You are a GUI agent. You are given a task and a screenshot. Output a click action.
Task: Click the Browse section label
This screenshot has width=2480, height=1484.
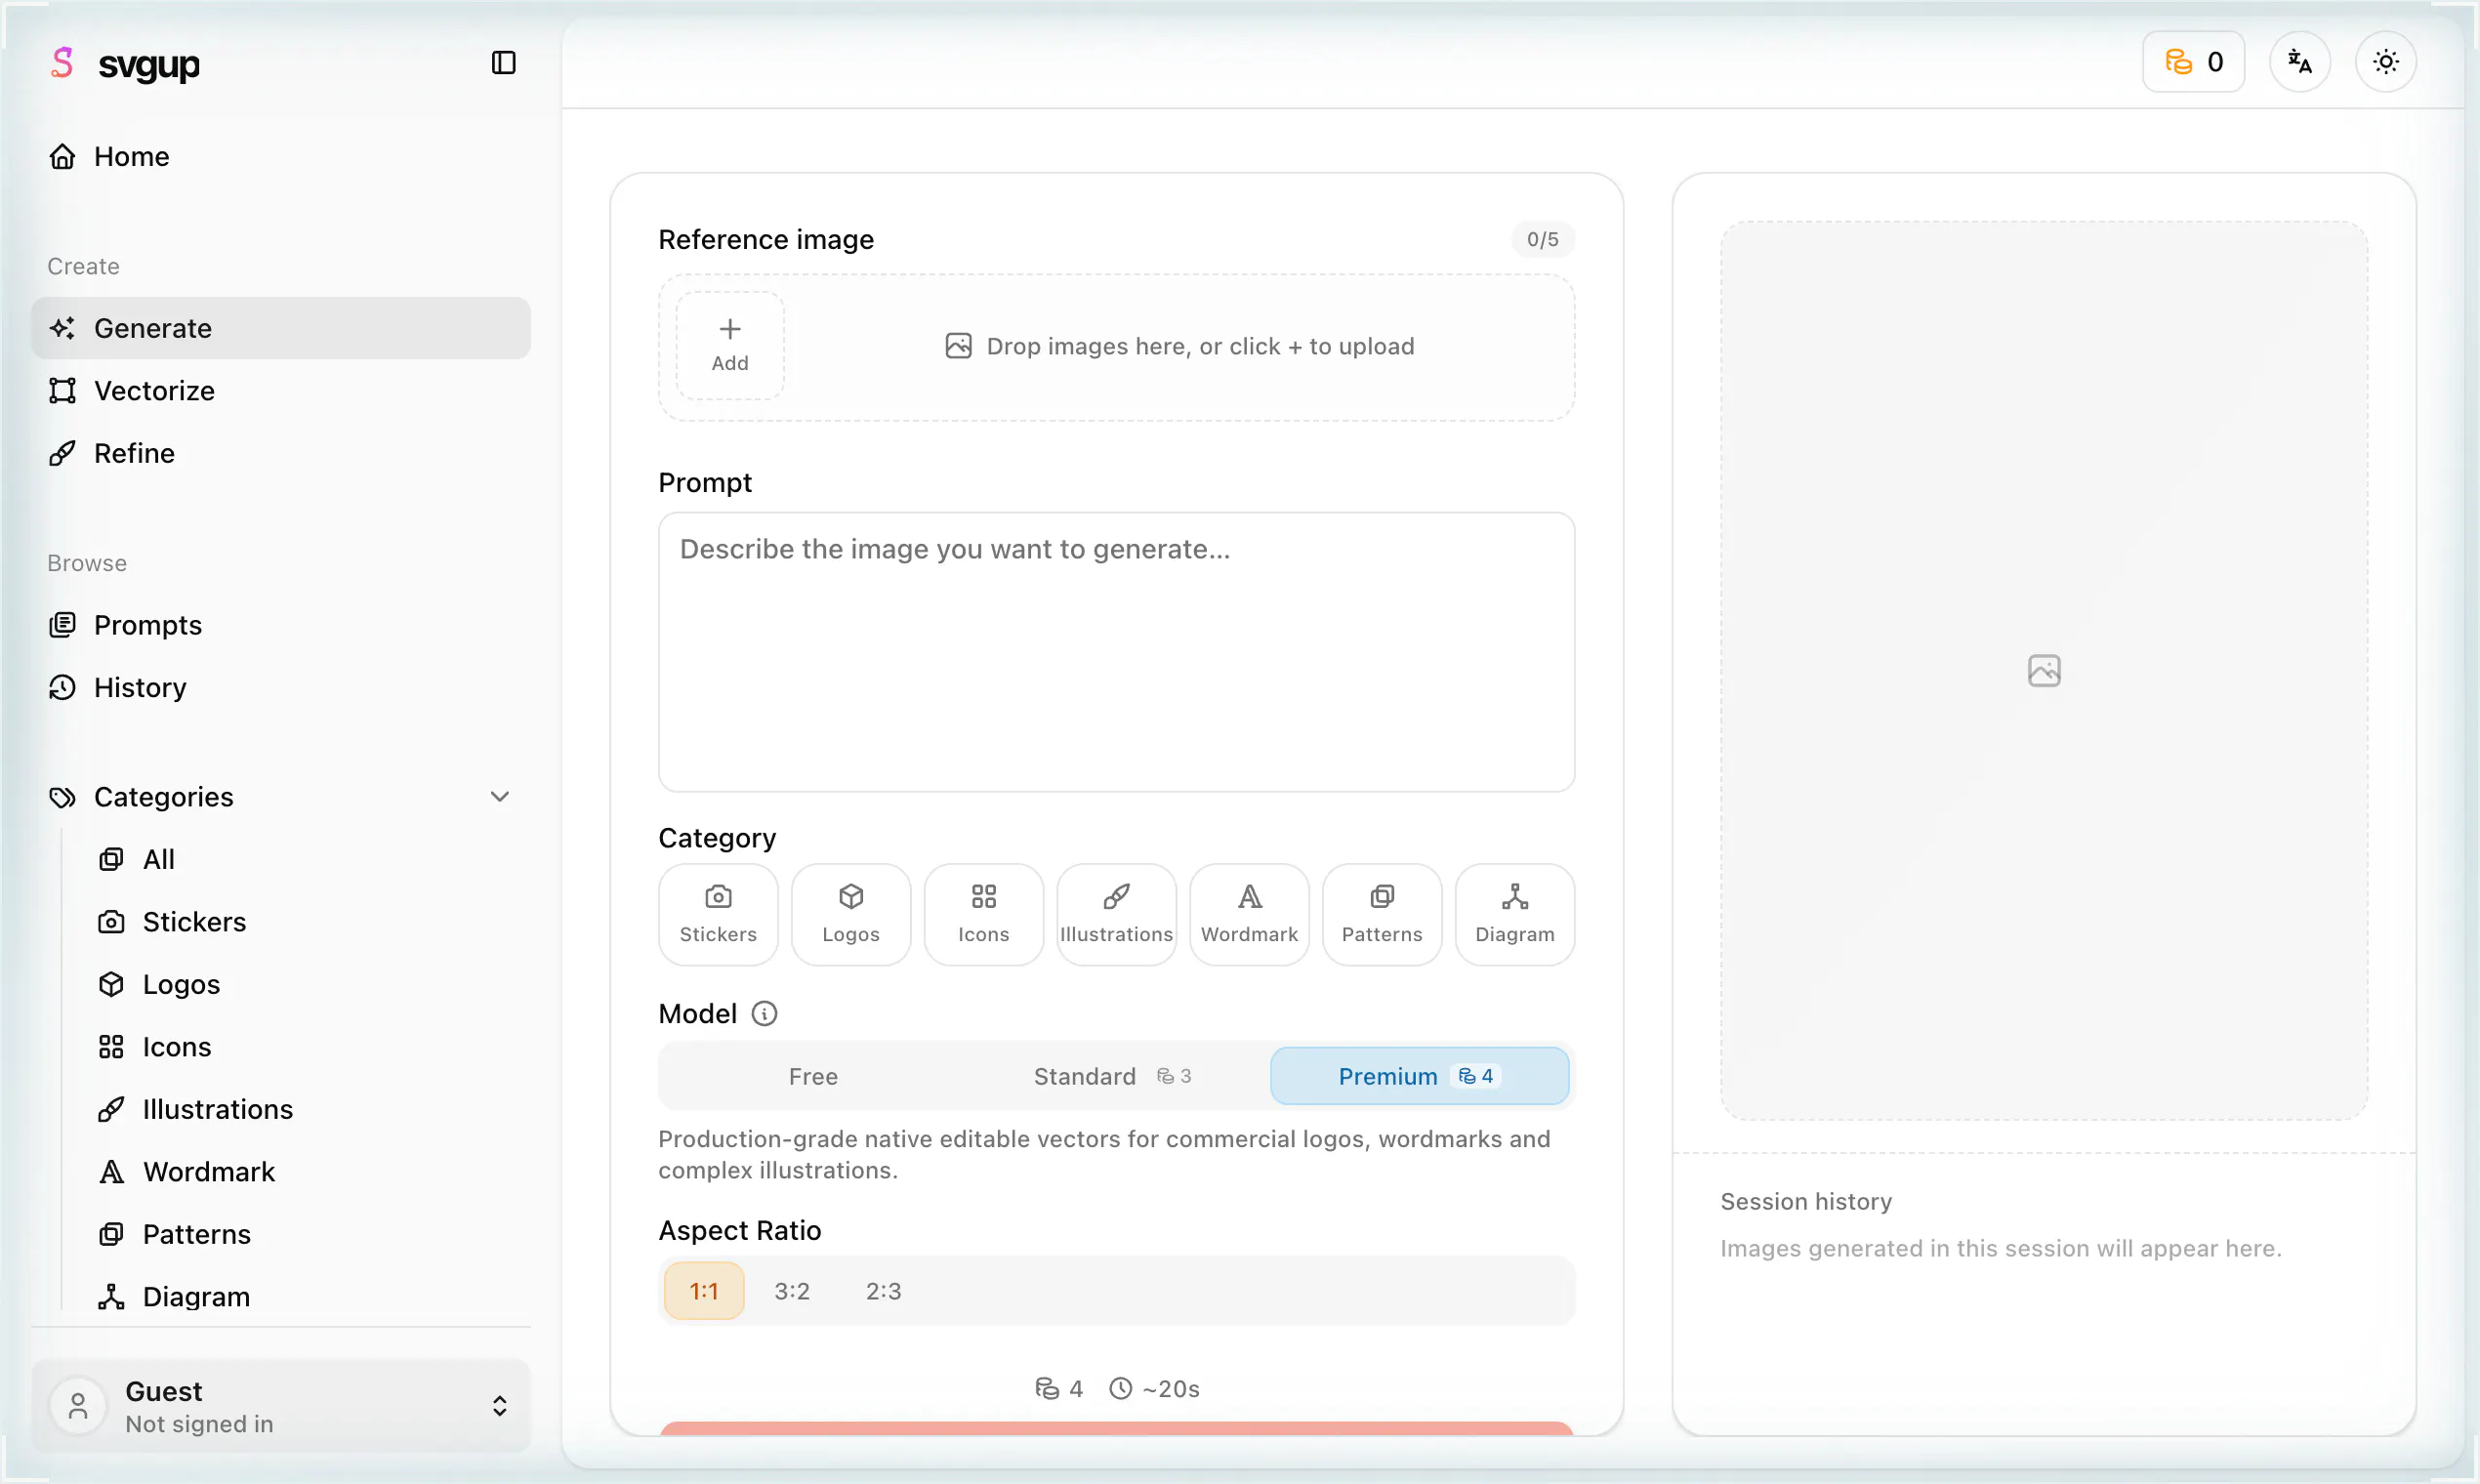pos(87,563)
